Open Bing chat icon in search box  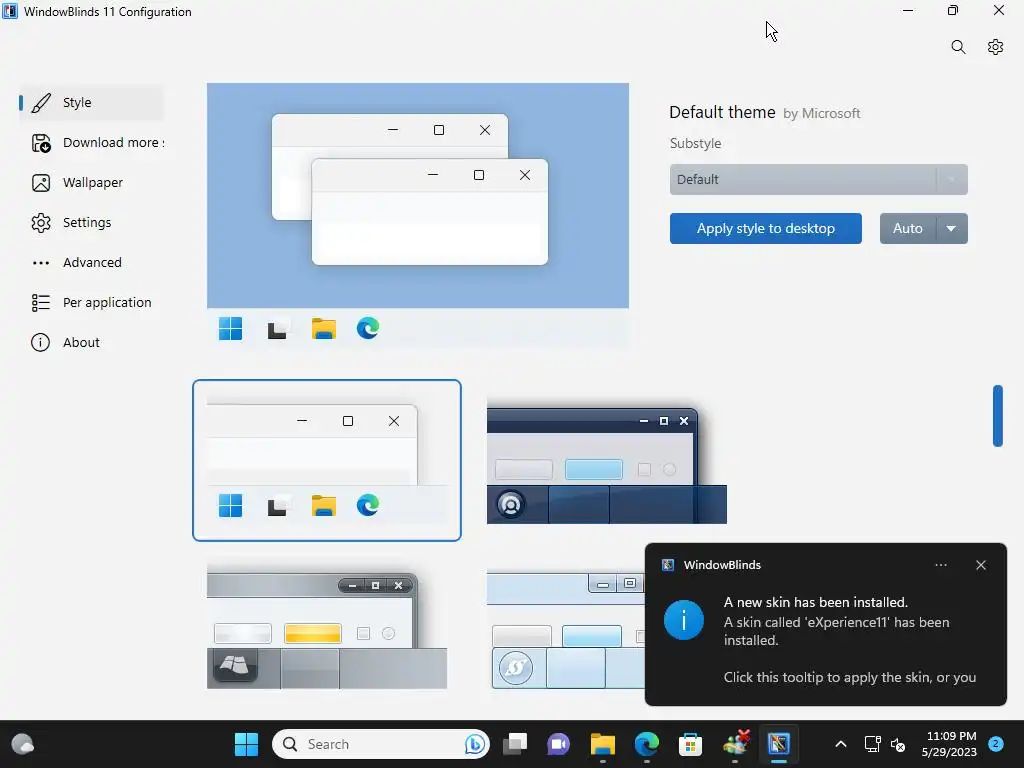(475, 744)
